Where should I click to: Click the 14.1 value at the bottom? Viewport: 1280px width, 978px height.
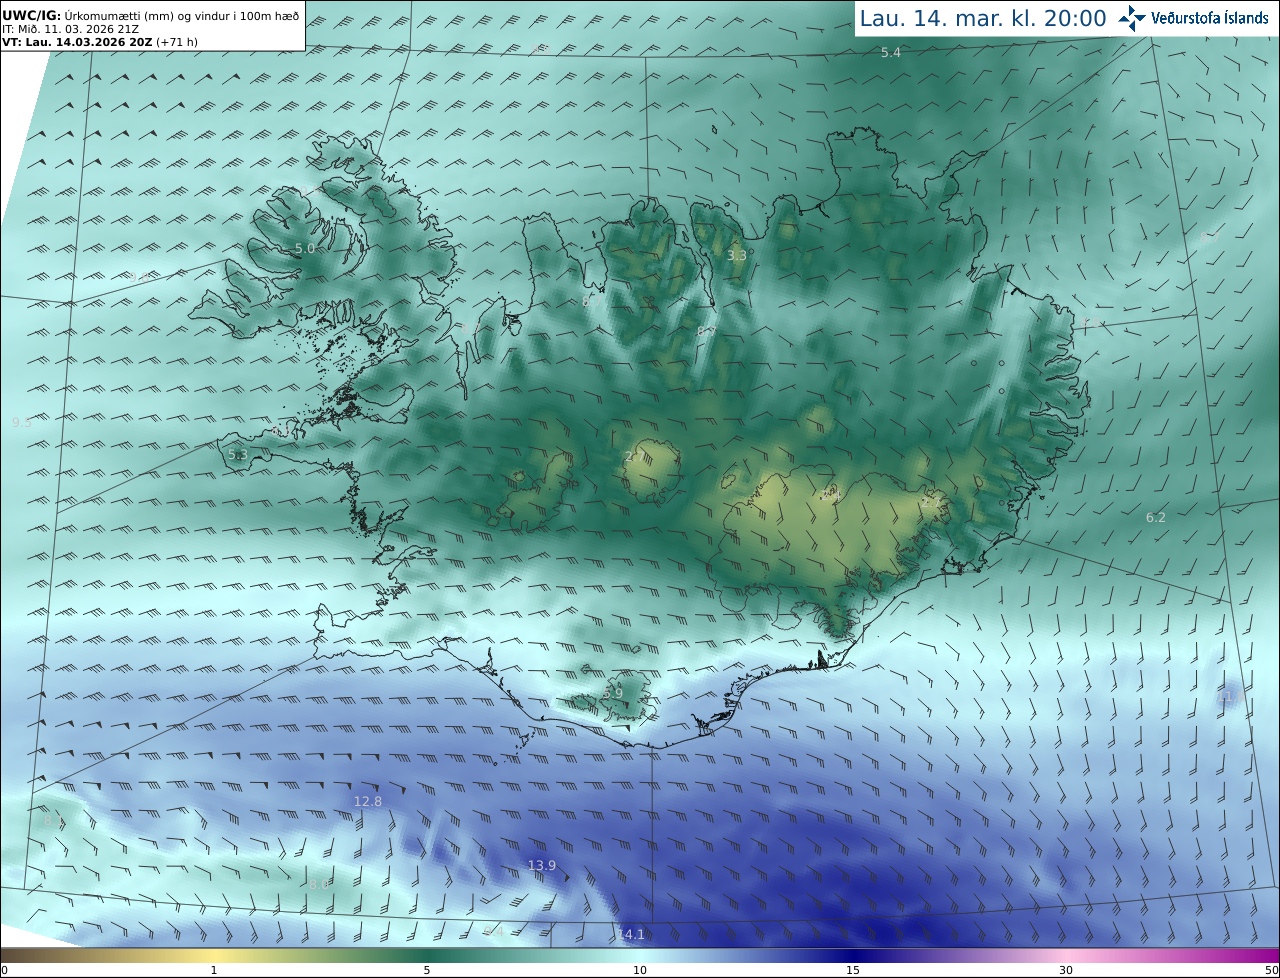pyautogui.click(x=631, y=935)
